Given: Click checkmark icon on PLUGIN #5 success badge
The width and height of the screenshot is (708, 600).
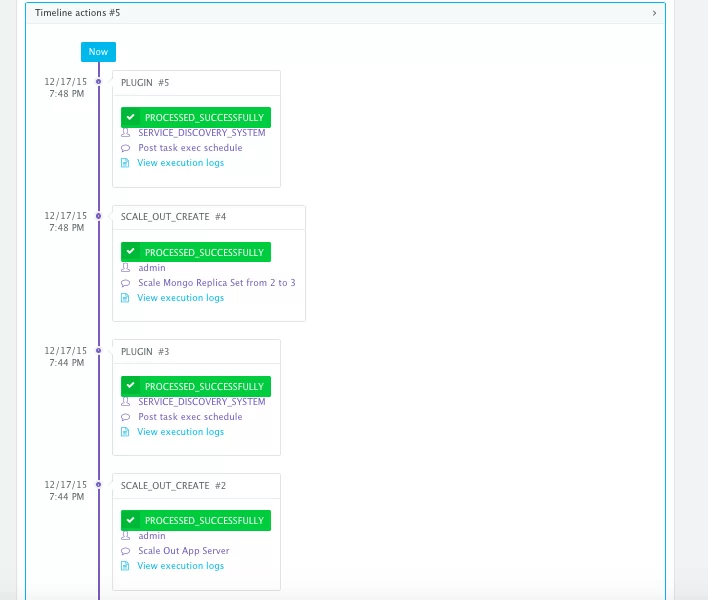Looking at the screenshot, I should coord(130,117).
